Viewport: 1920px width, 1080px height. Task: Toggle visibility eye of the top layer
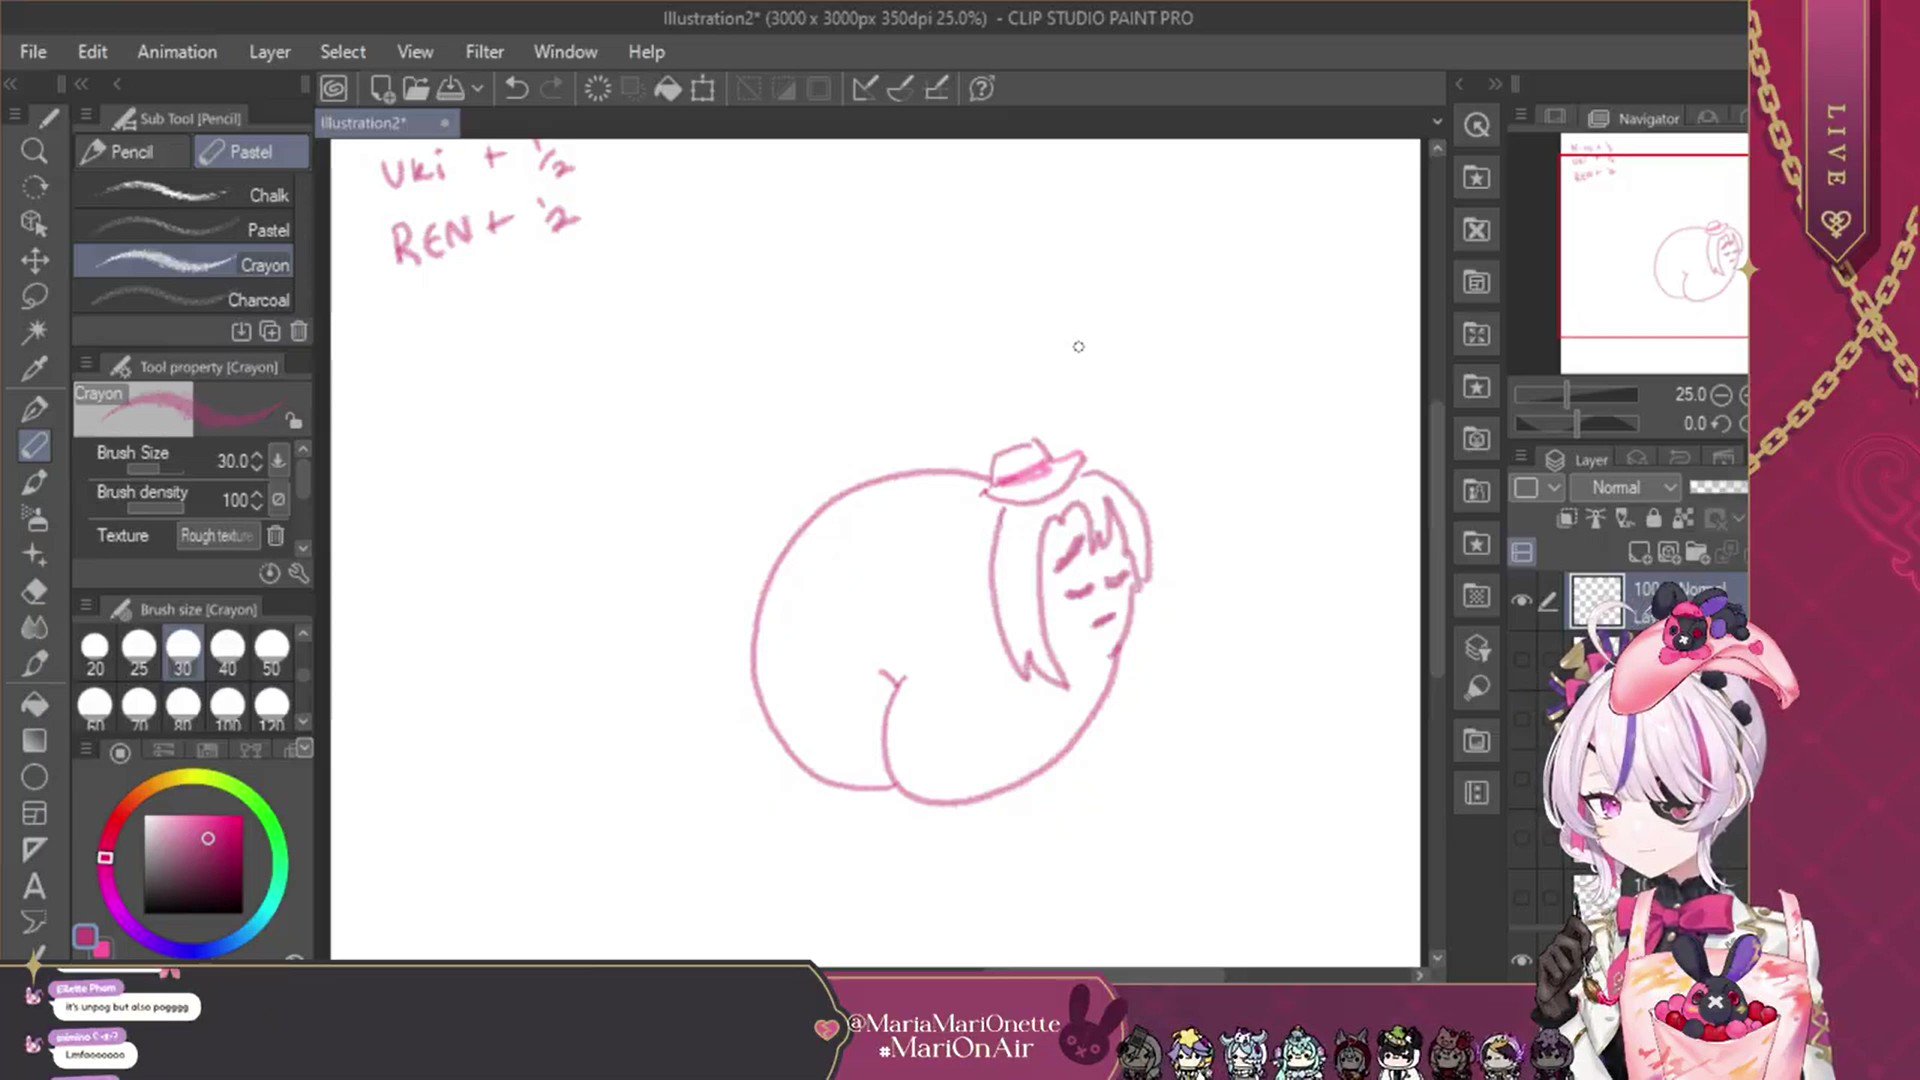pos(1521,600)
